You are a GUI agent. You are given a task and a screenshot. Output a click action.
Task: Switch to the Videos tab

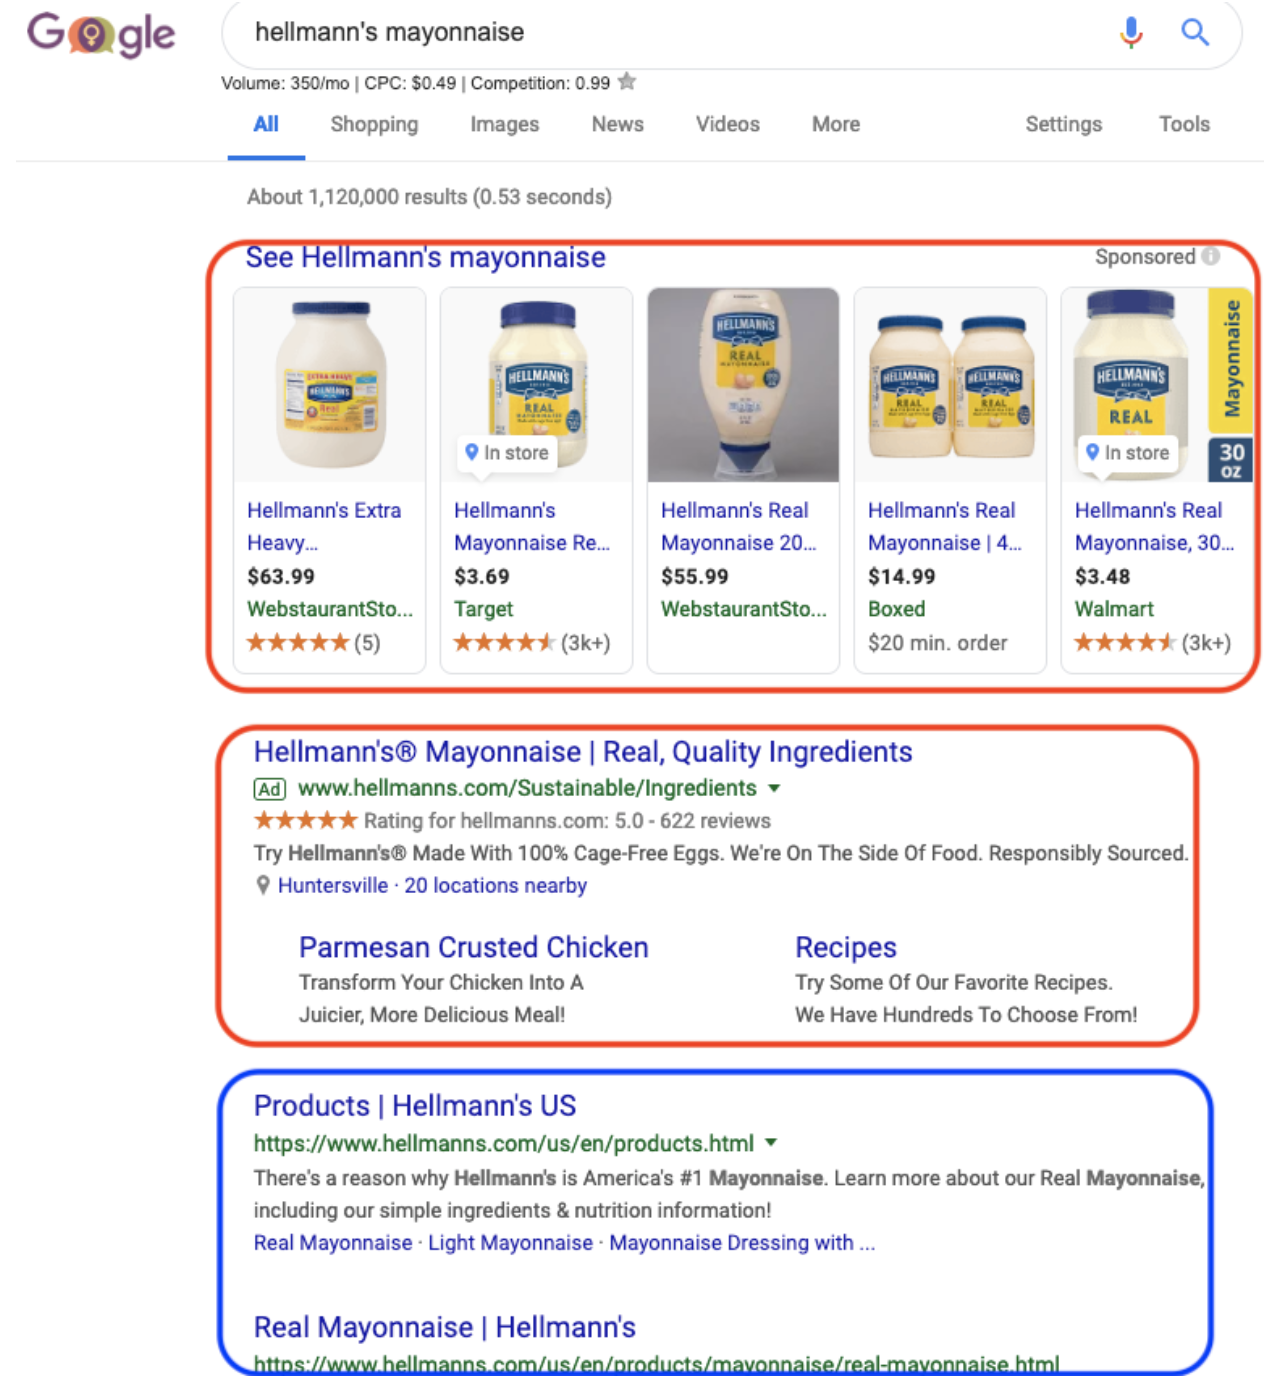click(728, 124)
